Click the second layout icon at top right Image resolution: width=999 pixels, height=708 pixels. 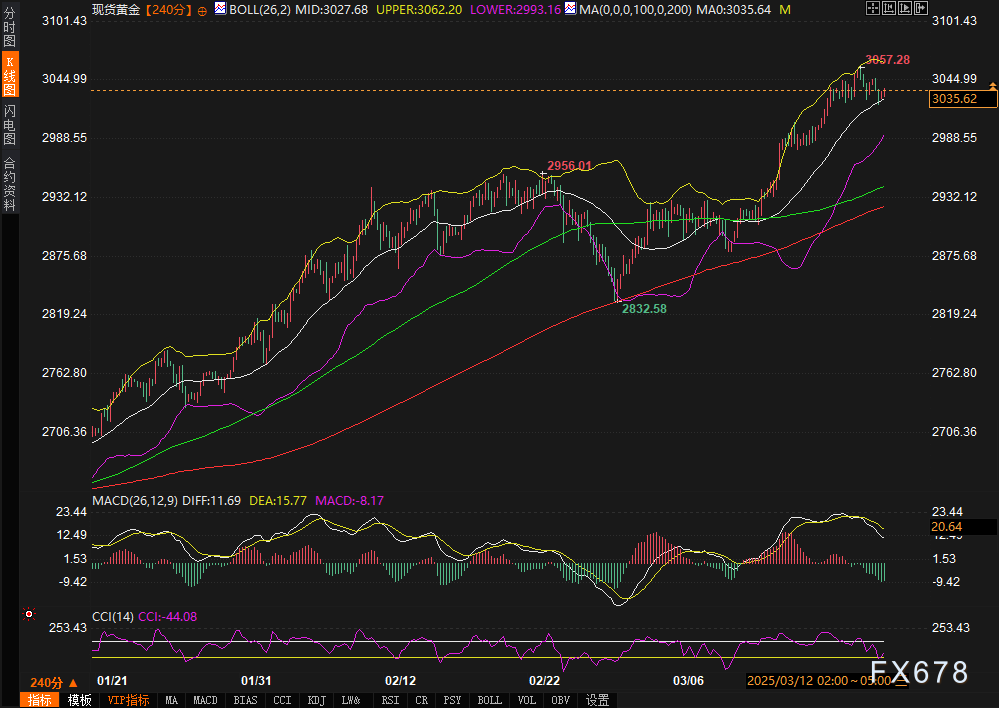tap(889, 8)
